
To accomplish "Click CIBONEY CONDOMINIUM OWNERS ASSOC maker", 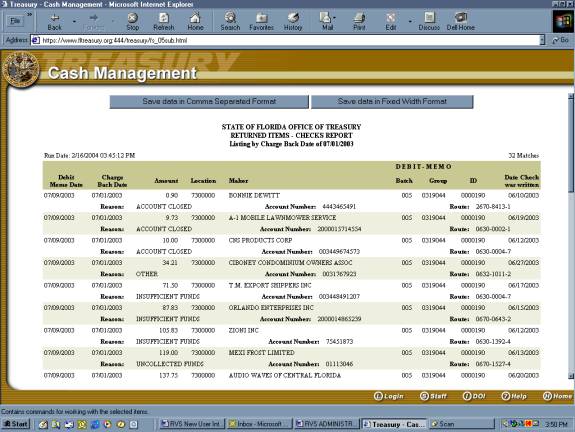I will [290, 263].
